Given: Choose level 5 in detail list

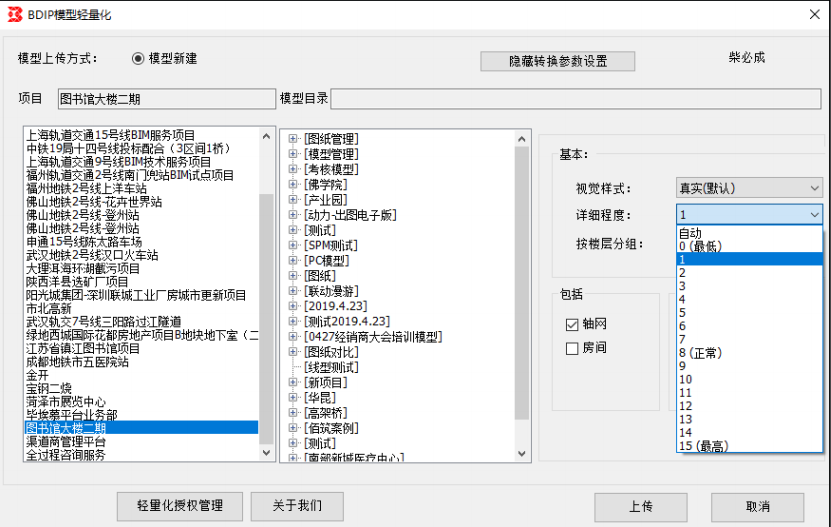Looking at the screenshot, I should (x=749, y=313).
